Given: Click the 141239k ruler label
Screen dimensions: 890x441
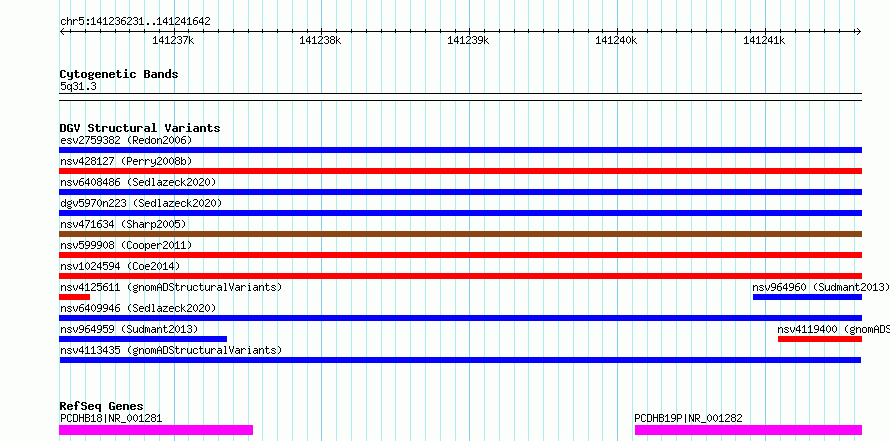Looking at the screenshot, I should pyautogui.click(x=468, y=40).
